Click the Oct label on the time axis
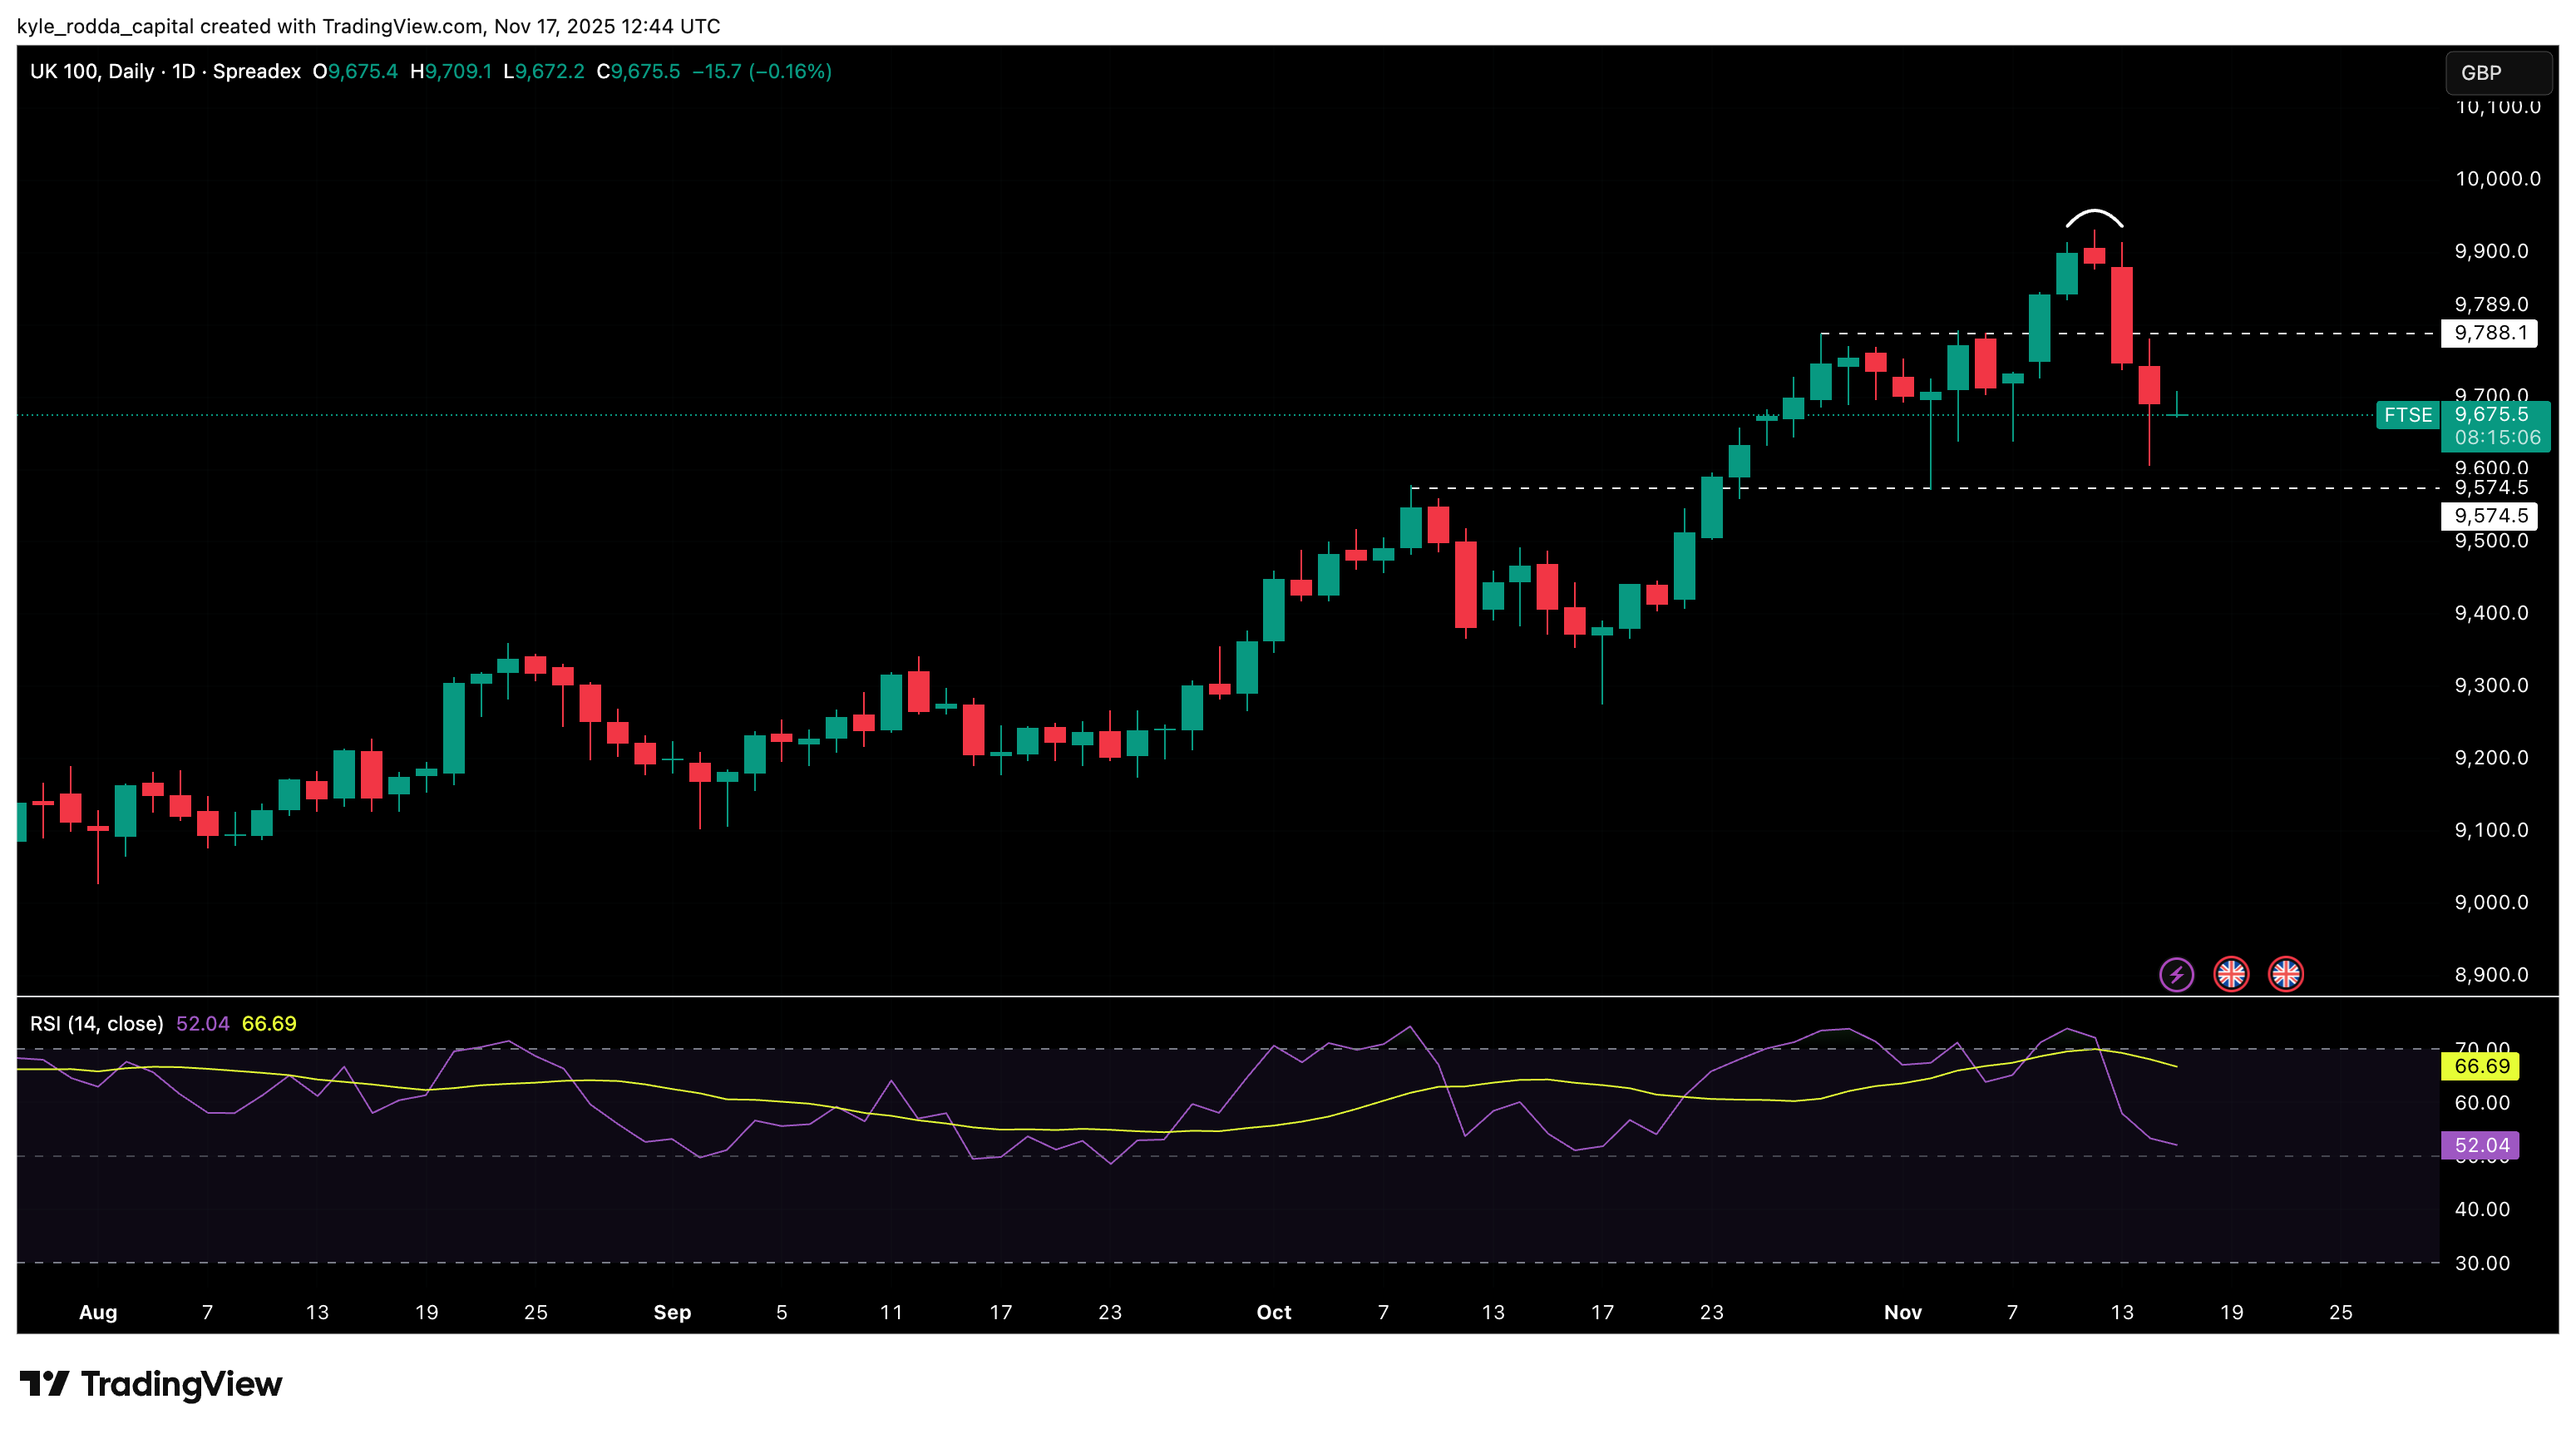 [x=1273, y=1312]
